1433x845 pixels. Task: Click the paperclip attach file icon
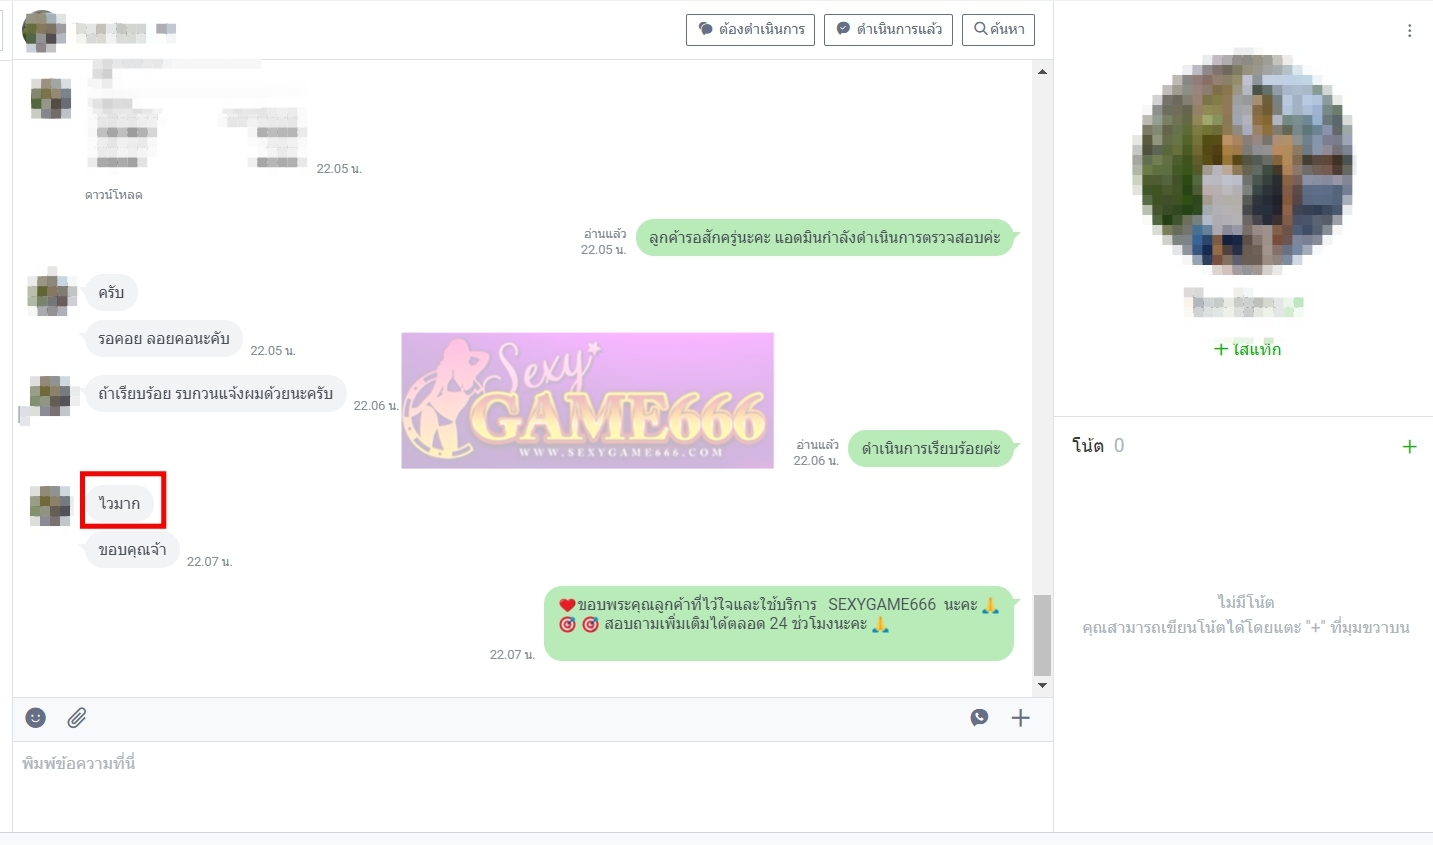tap(77, 718)
